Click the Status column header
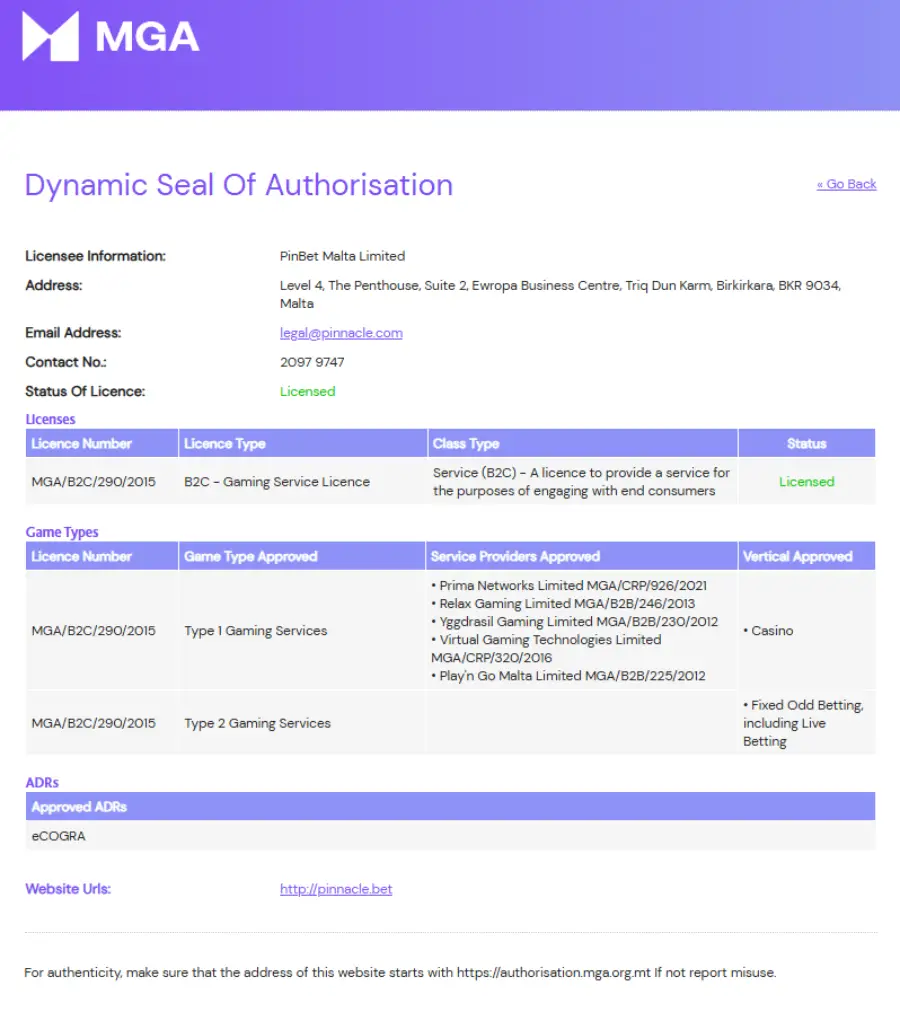 806,443
